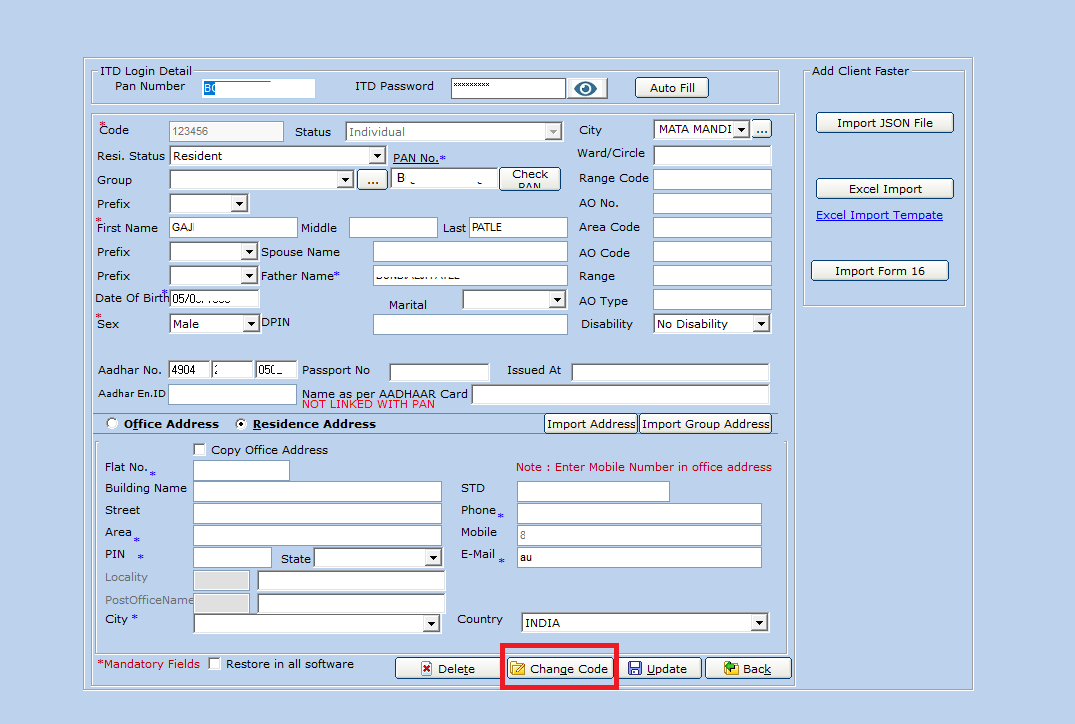This screenshot has width=1075, height=724.
Task: Click the Back button
Action: click(x=748, y=668)
